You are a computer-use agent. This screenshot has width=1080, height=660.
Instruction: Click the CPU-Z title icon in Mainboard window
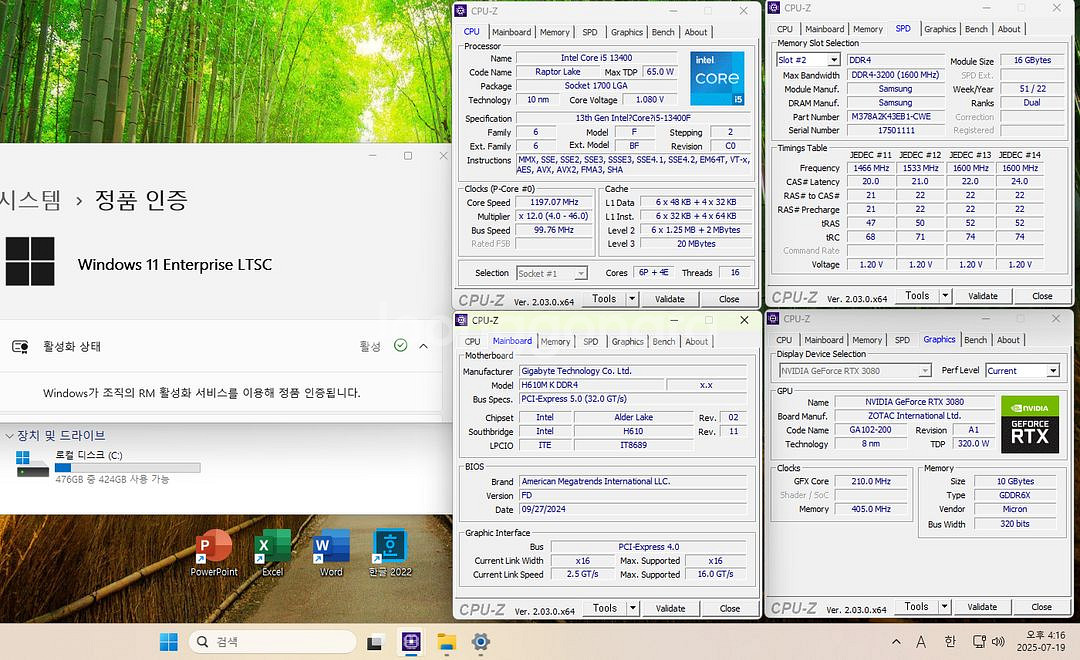tap(461, 320)
